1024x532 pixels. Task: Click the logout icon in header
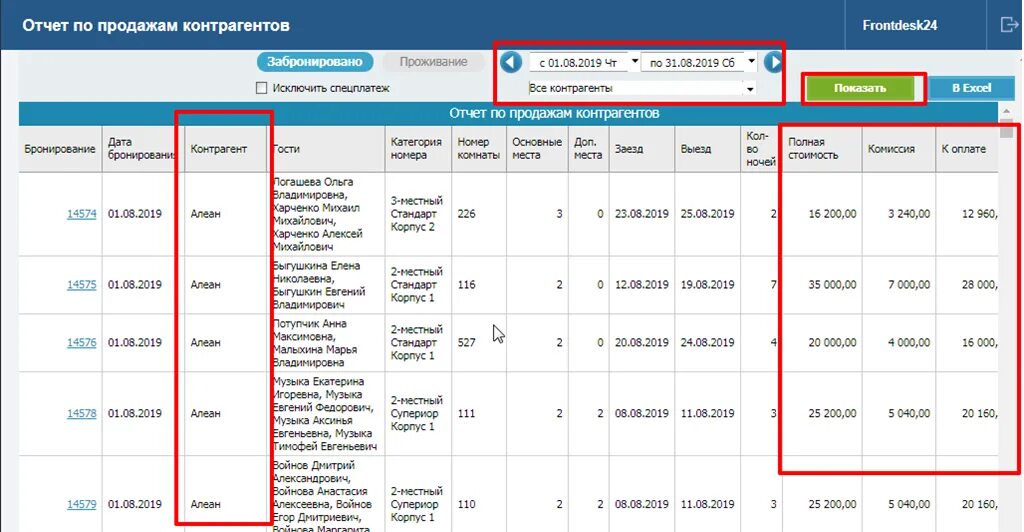coord(1009,25)
